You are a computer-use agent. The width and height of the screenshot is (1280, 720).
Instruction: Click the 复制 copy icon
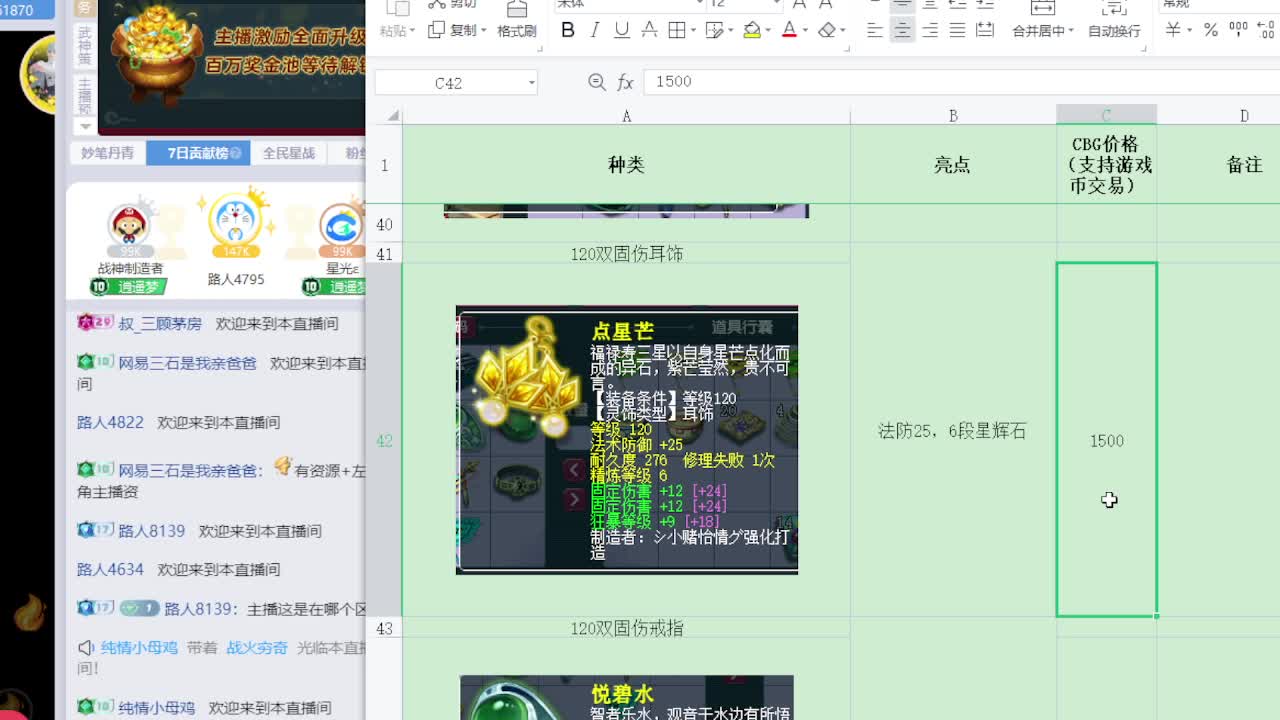436,30
